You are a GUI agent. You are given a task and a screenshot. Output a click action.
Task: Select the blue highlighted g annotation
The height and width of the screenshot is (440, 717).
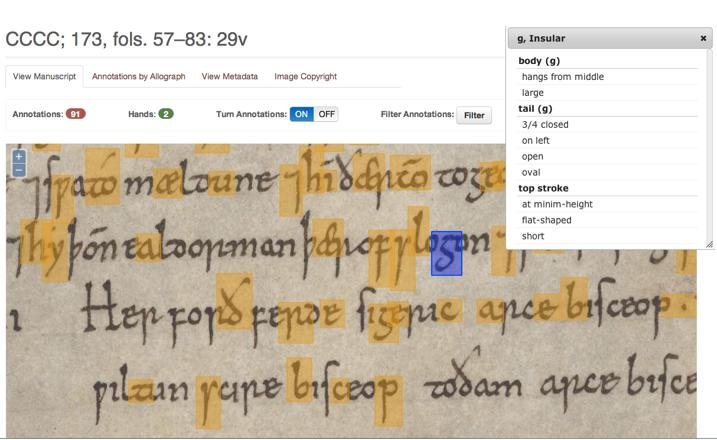point(446,253)
